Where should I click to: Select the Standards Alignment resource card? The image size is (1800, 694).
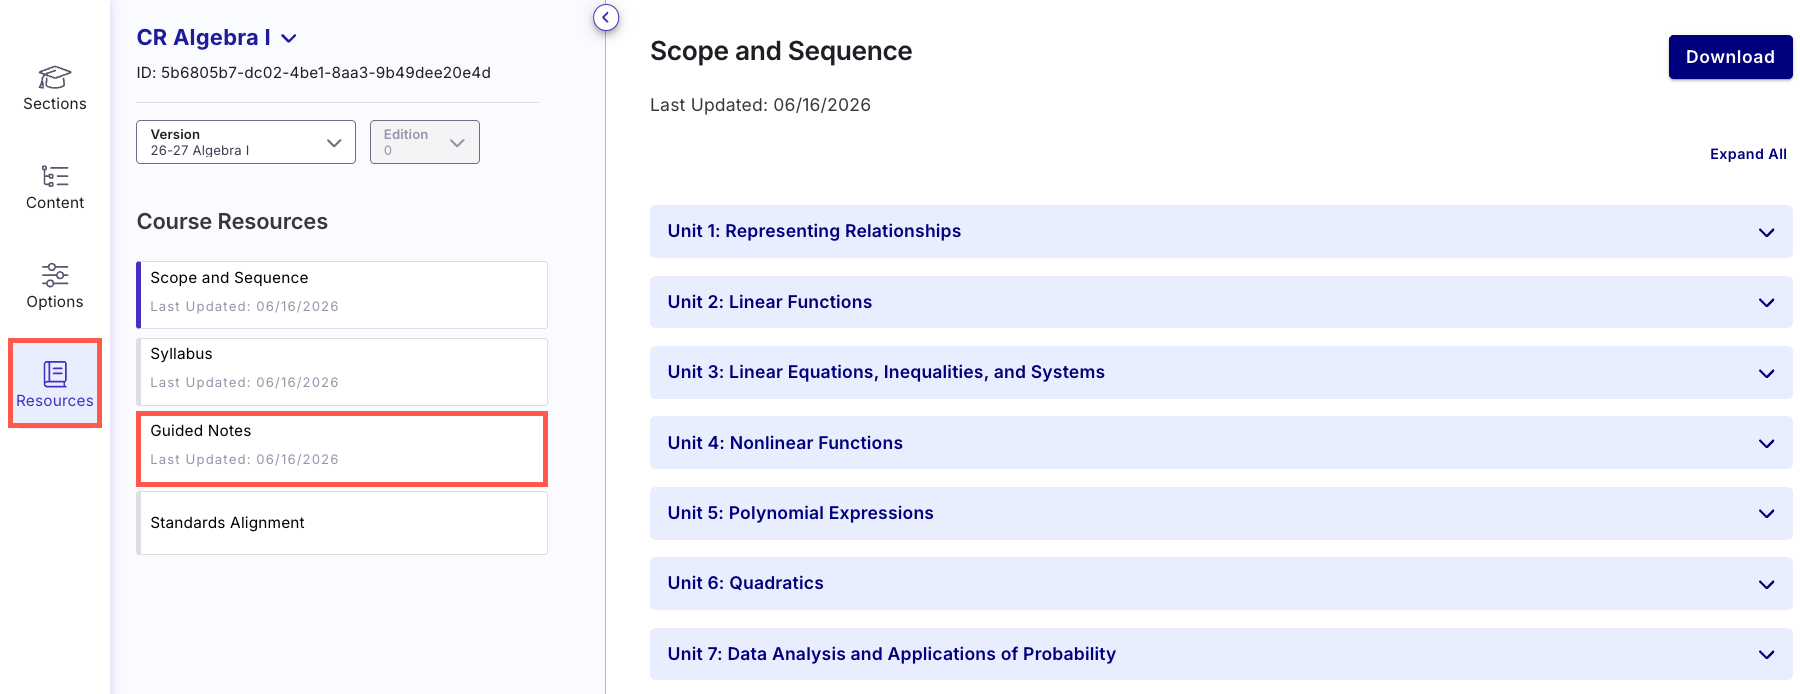[x=342, y=523]
